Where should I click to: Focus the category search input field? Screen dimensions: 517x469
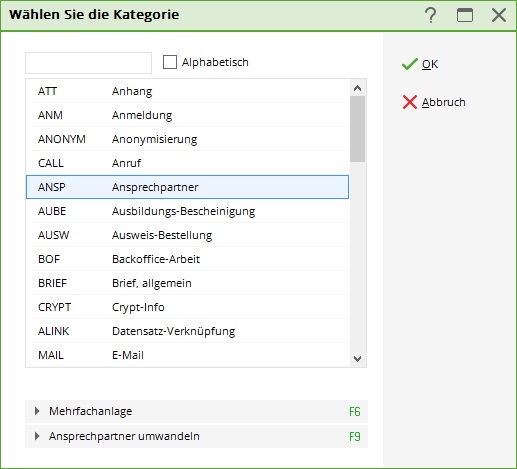pos(88,63)
